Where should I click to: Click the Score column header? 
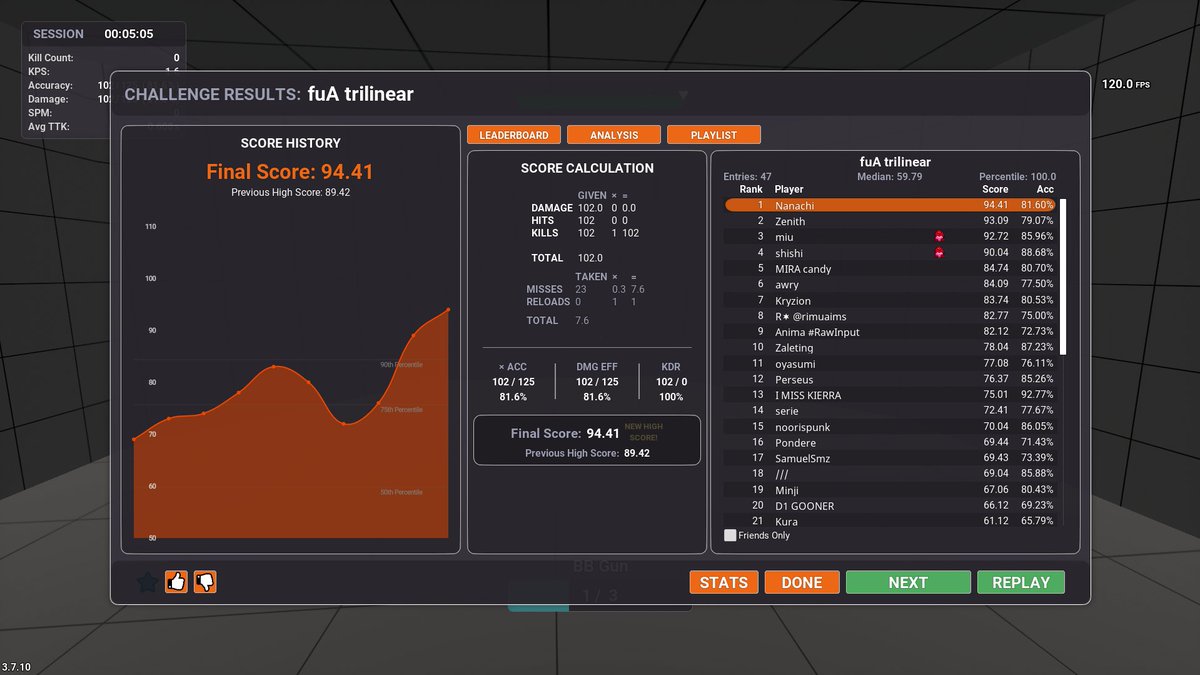pyautogui.click(x=995, y=189)
